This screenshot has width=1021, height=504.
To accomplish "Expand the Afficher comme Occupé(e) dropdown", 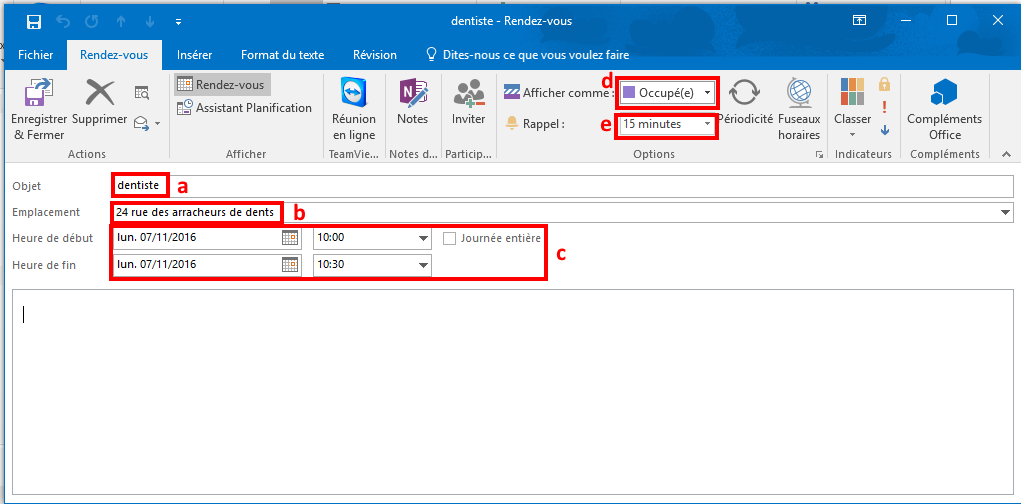I will (x=707, y=93).
